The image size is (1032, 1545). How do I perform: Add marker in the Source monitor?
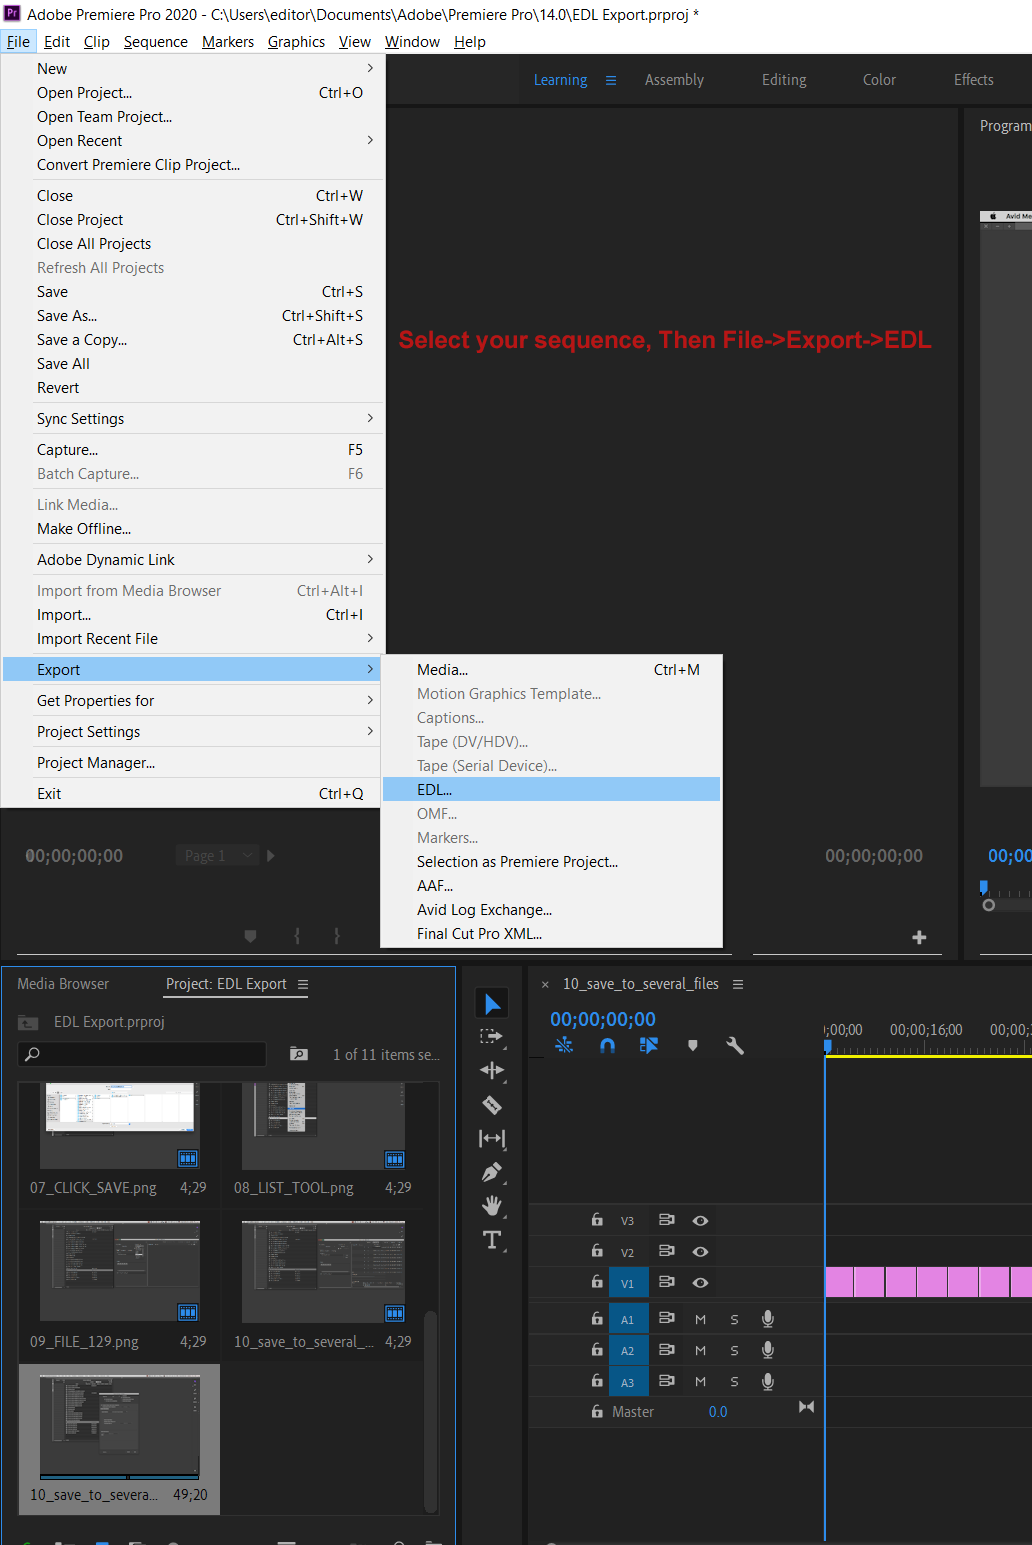[250, 936]
